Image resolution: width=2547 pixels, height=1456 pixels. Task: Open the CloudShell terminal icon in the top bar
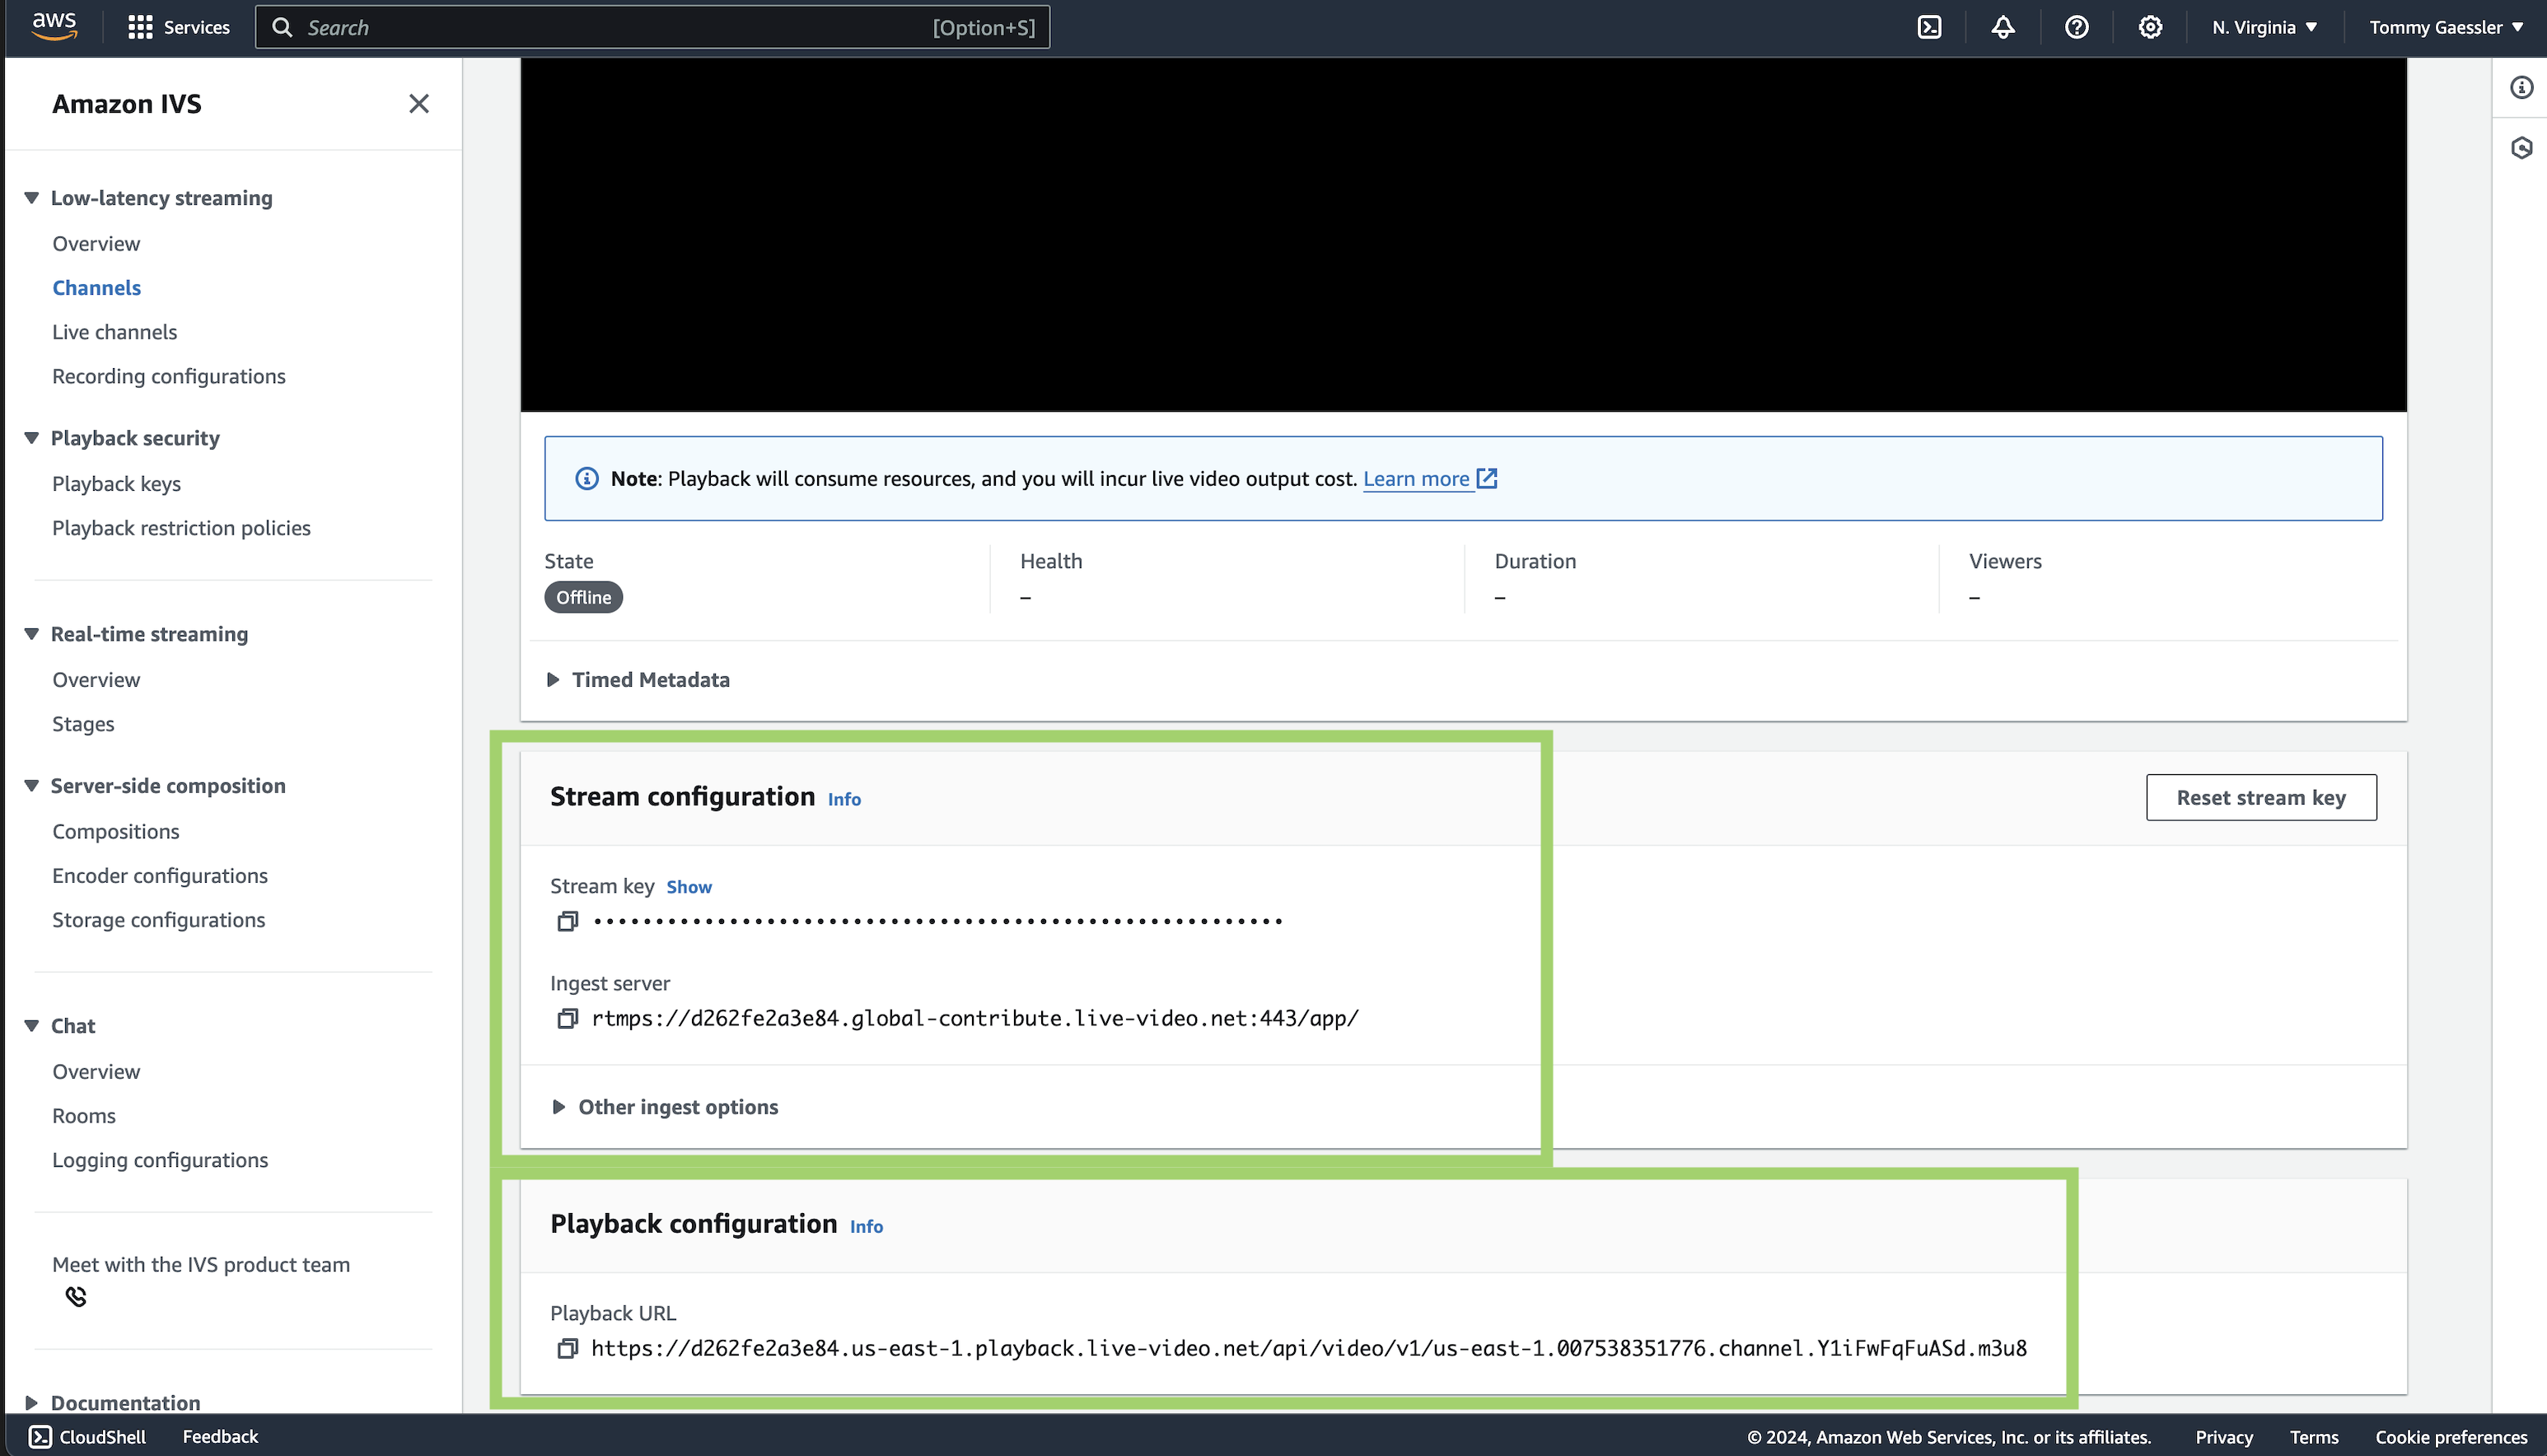[1928, 27]
